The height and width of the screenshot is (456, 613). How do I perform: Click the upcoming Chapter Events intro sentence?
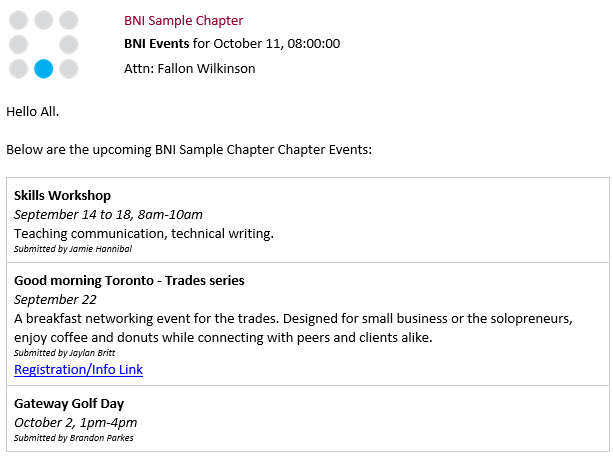tap(188, 150)
